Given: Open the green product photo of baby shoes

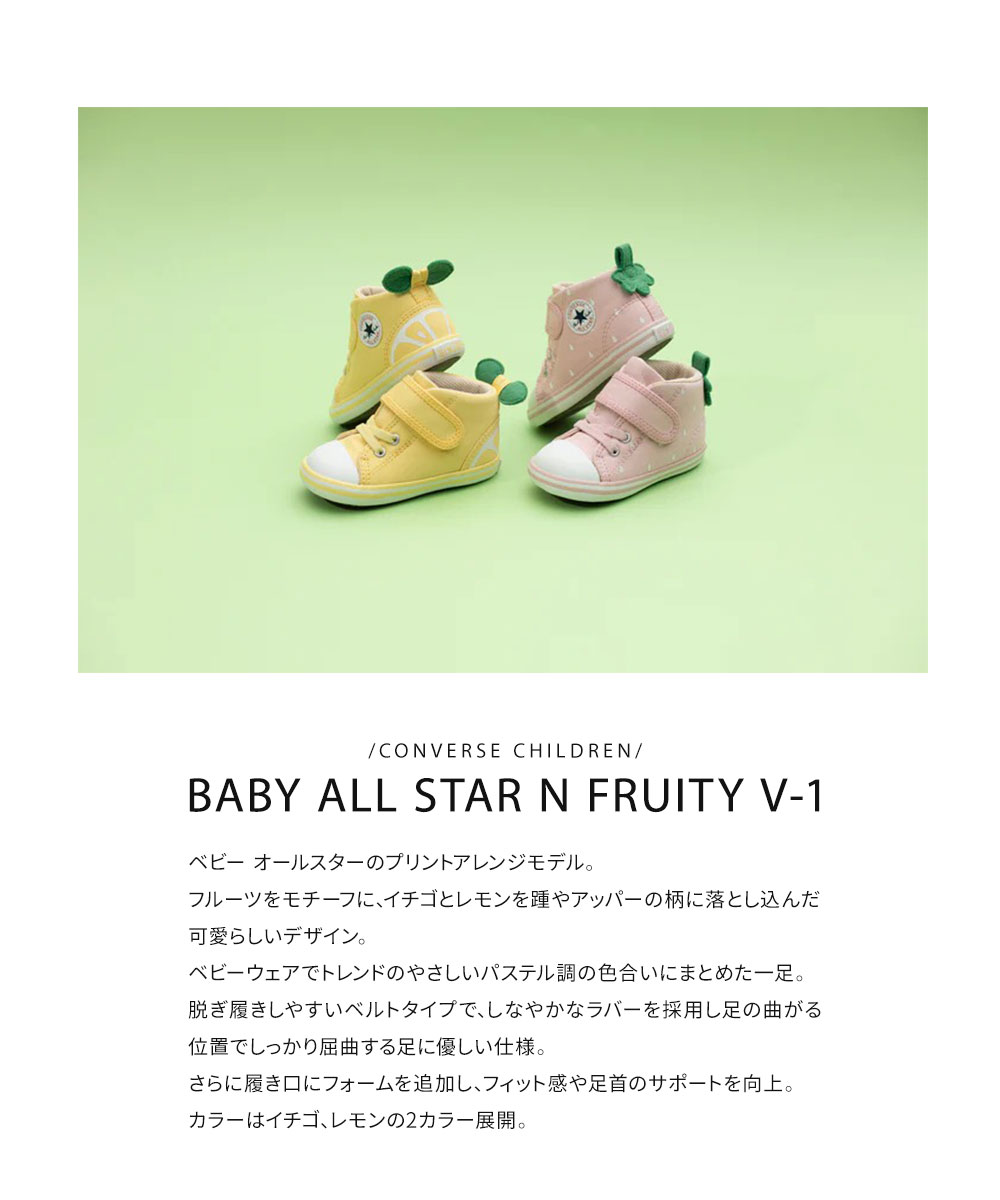Looking at the screenshot, I should (x=503, y=390).
